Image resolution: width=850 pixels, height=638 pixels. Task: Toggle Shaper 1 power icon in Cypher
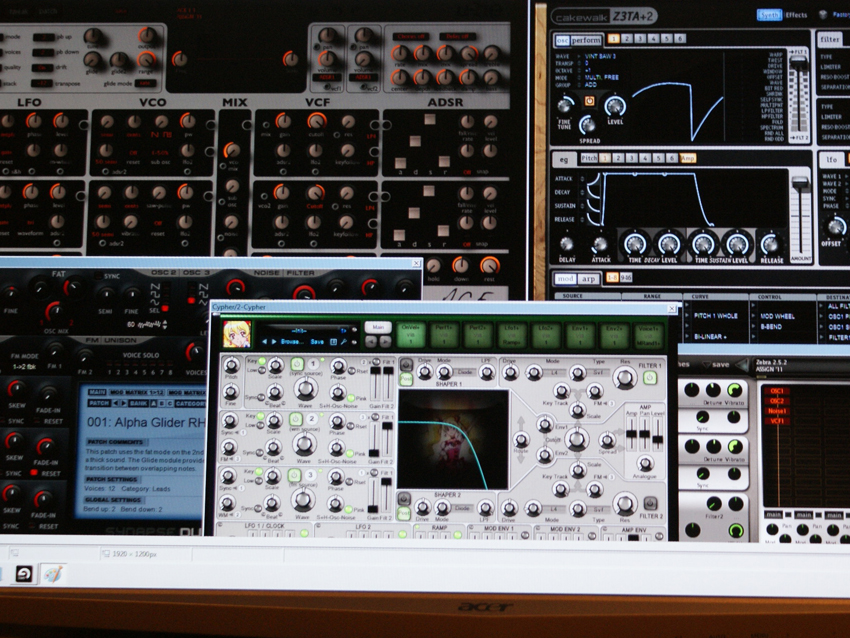405,365
